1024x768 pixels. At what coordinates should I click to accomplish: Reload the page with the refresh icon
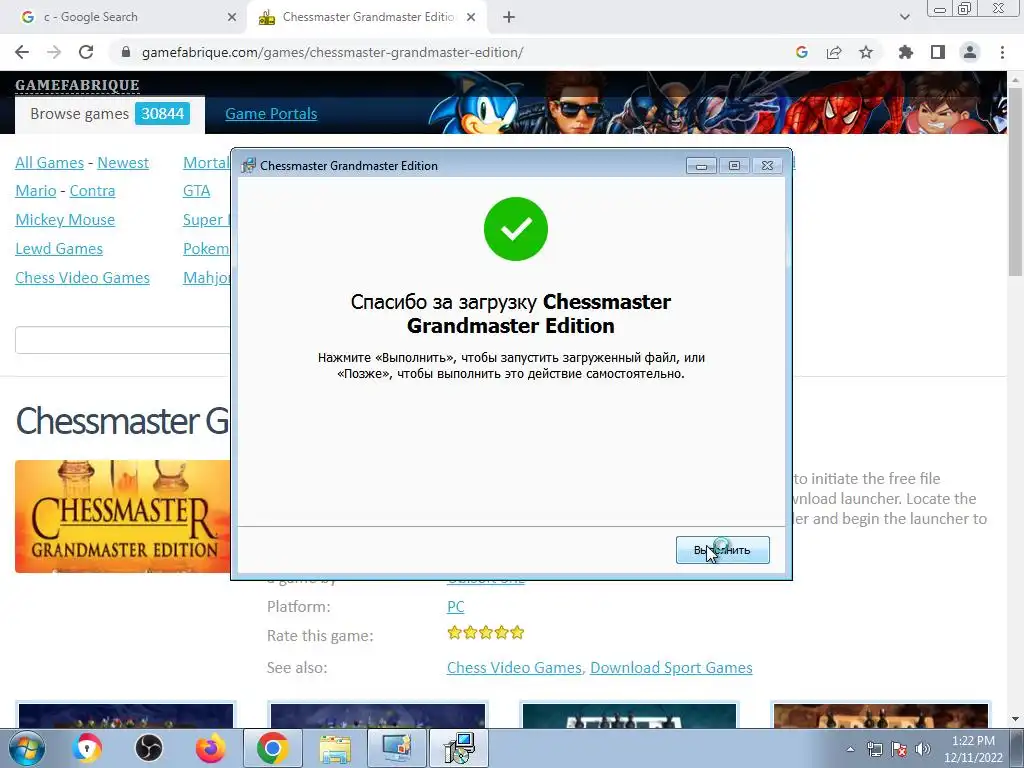click(x=86, y=52)
